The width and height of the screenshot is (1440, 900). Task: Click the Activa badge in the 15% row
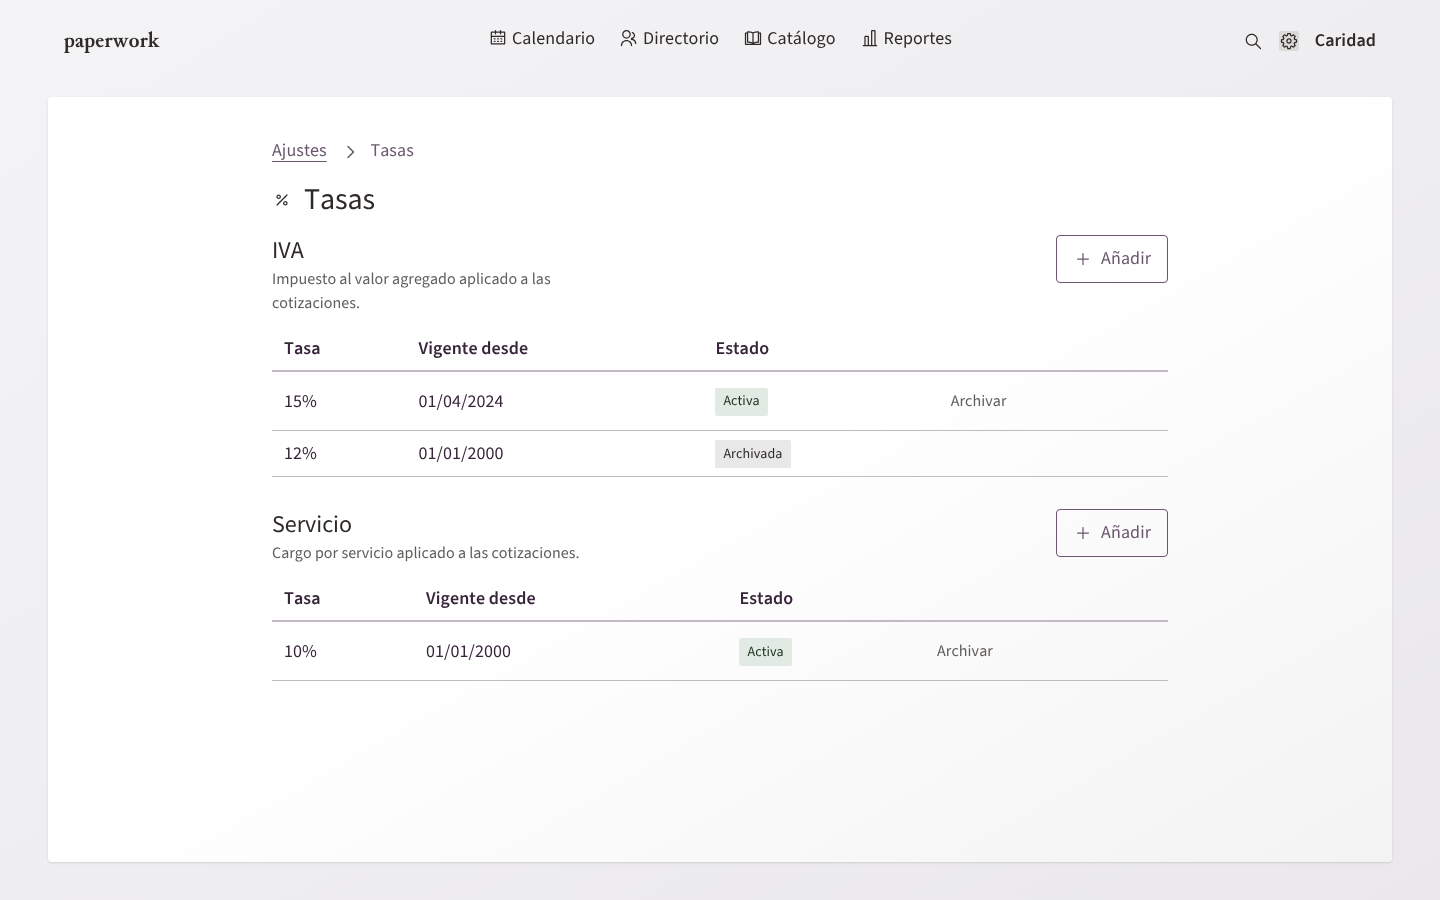(741, 401)
